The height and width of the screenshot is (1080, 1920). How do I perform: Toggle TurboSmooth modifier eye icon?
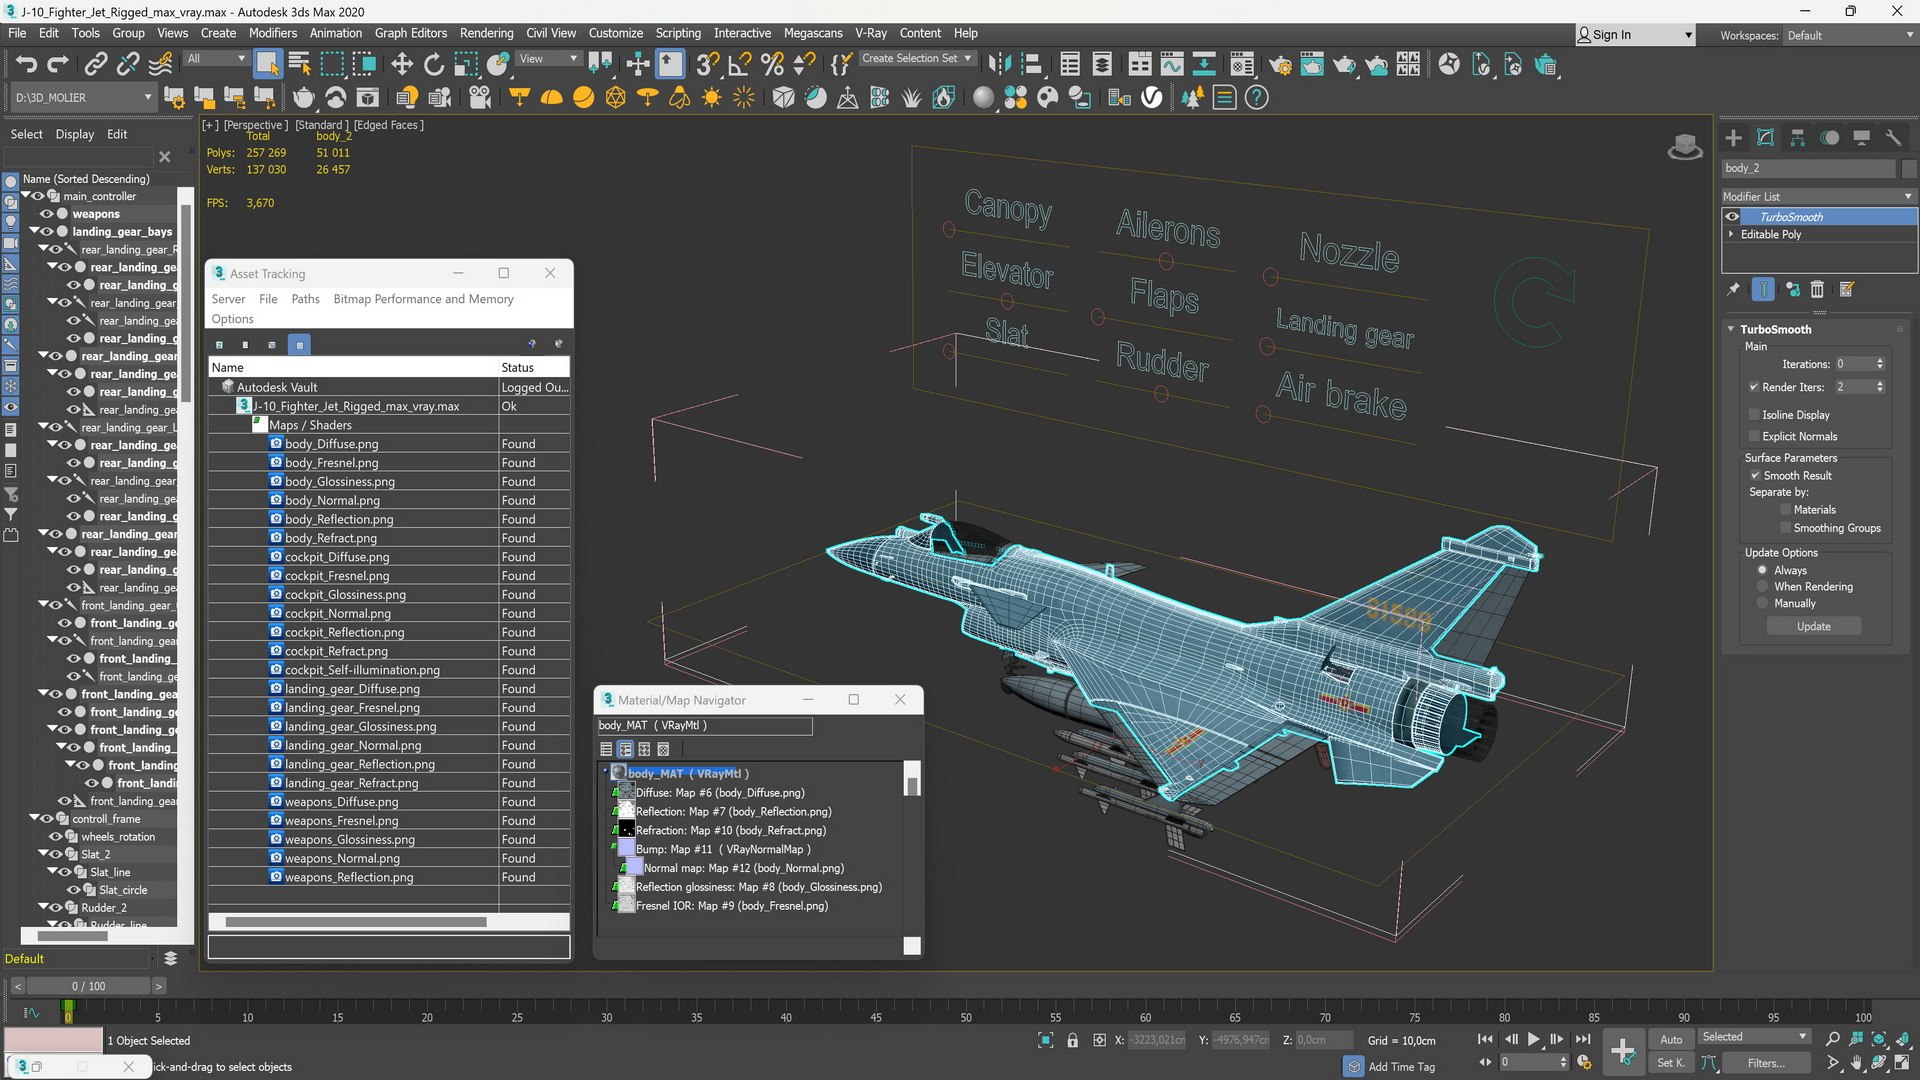click(1732, 217)
